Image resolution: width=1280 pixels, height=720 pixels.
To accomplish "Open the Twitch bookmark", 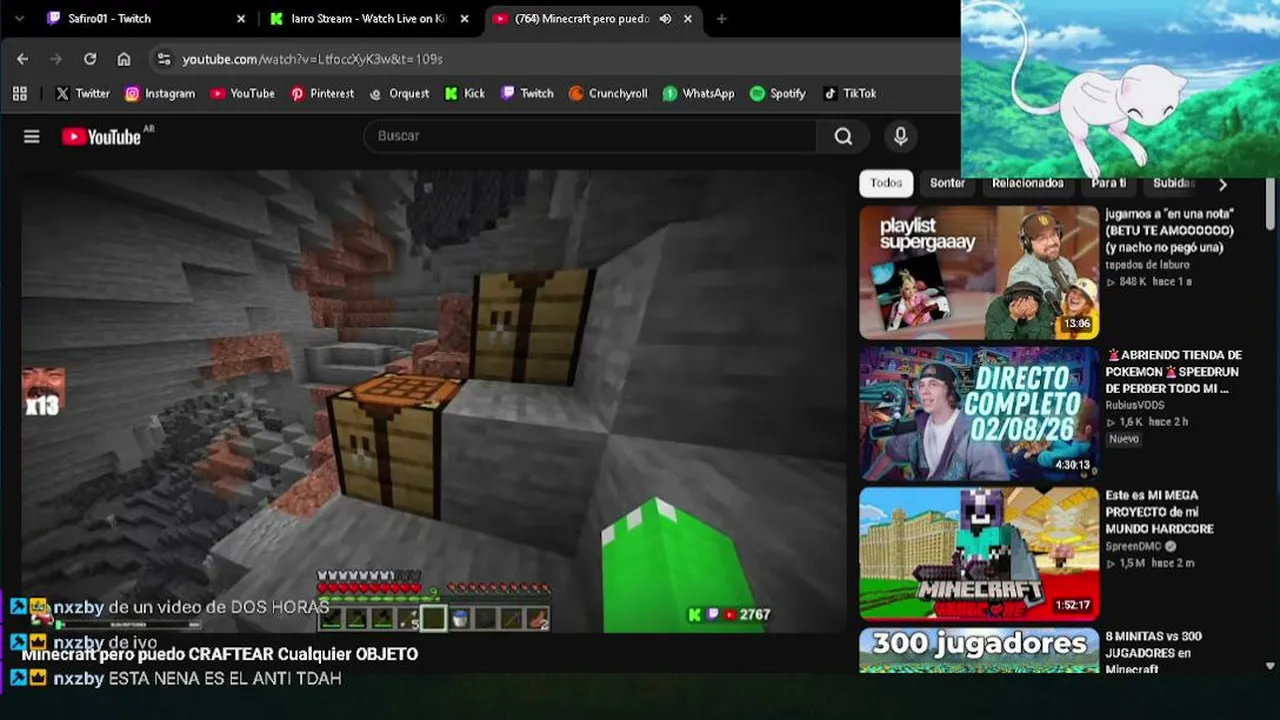I will click(x=527, y=93).
